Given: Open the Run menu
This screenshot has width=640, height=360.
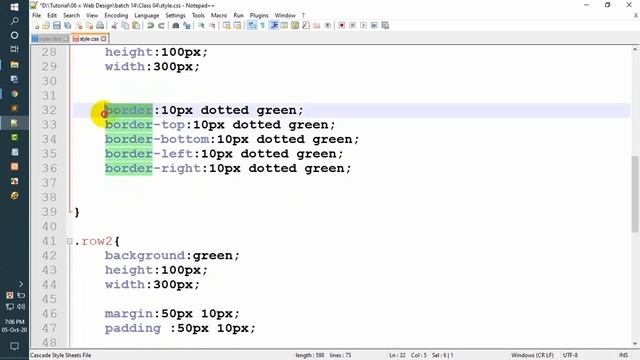Looking at the screenshot, I should [238, 16].
